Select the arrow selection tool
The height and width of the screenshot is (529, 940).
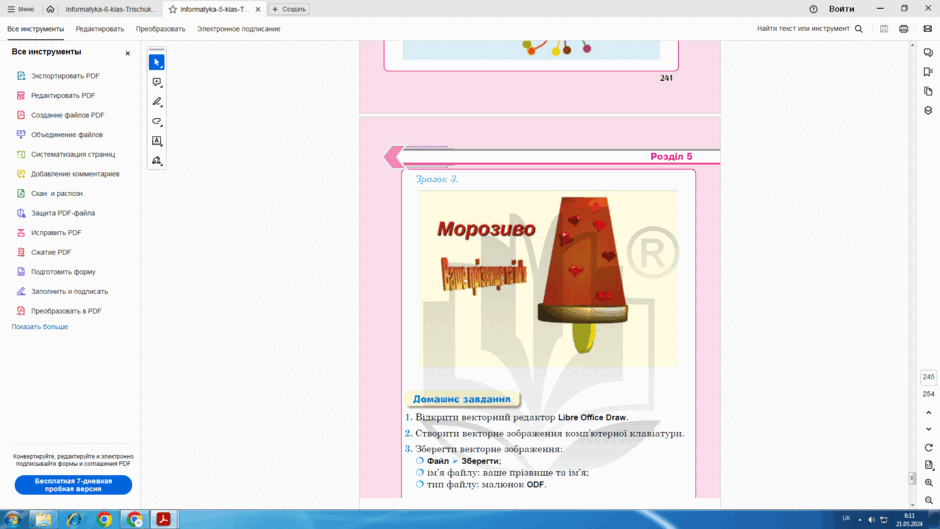pyautogui.click(x=156, y=62)
